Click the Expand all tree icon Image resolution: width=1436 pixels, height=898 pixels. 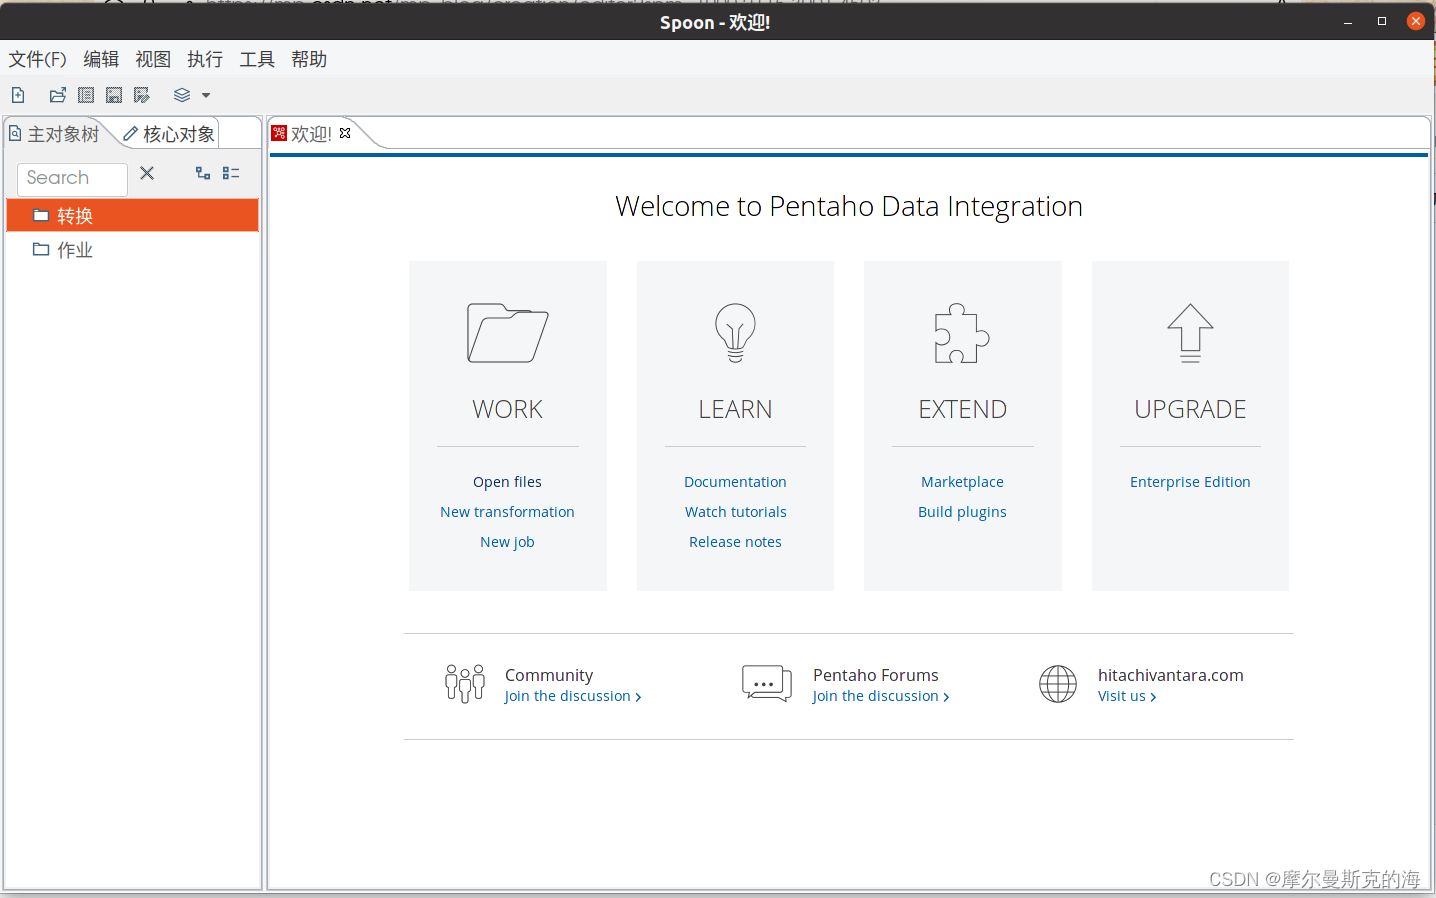(203, 173)
